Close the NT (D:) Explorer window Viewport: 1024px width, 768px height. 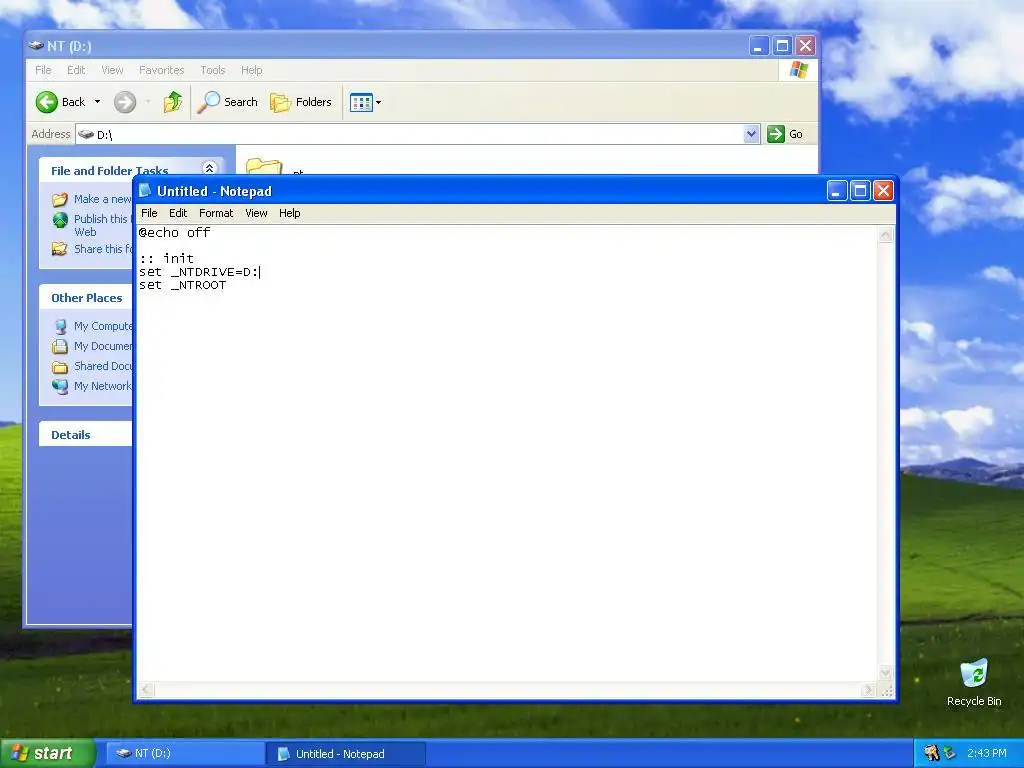806,46
